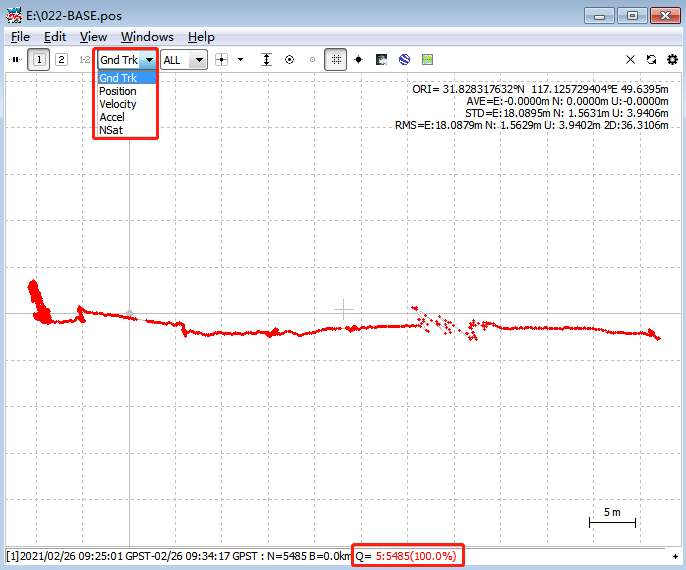Open the View menu
686x570 pixels.
point(93,37)
